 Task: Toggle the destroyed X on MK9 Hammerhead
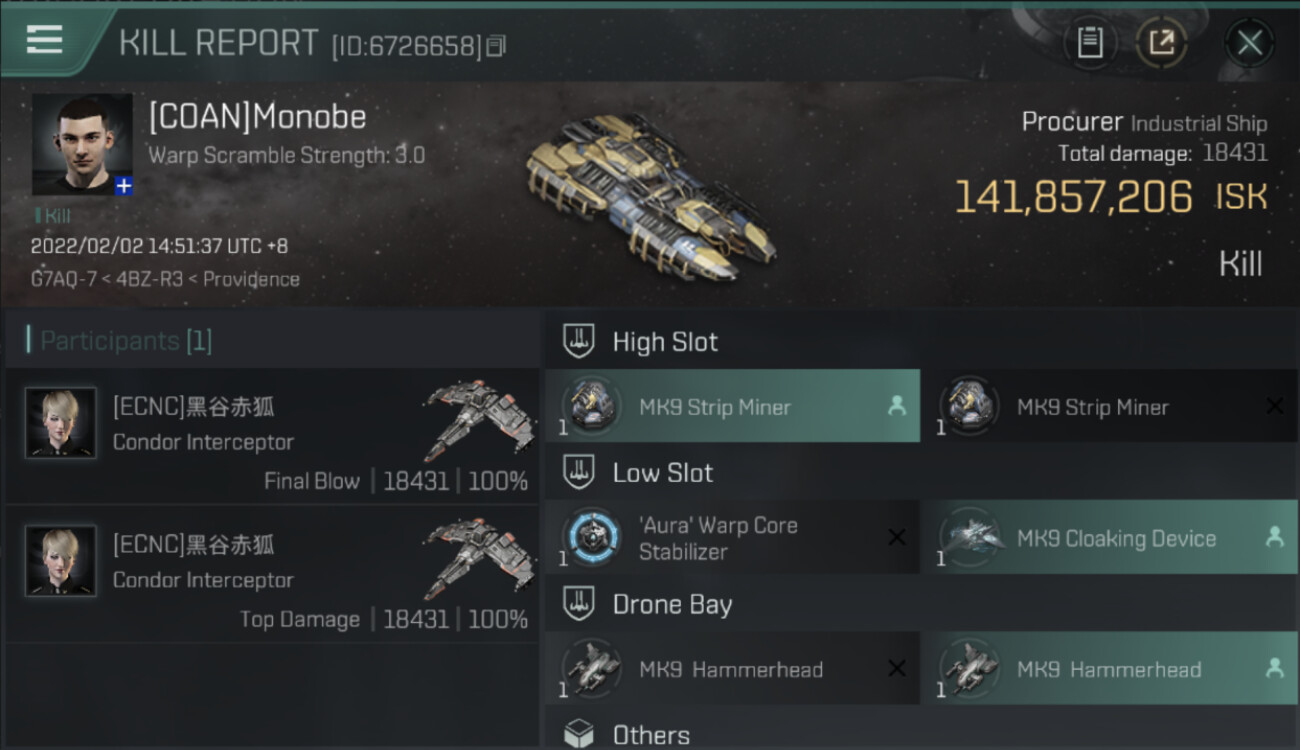click(896, 669)
